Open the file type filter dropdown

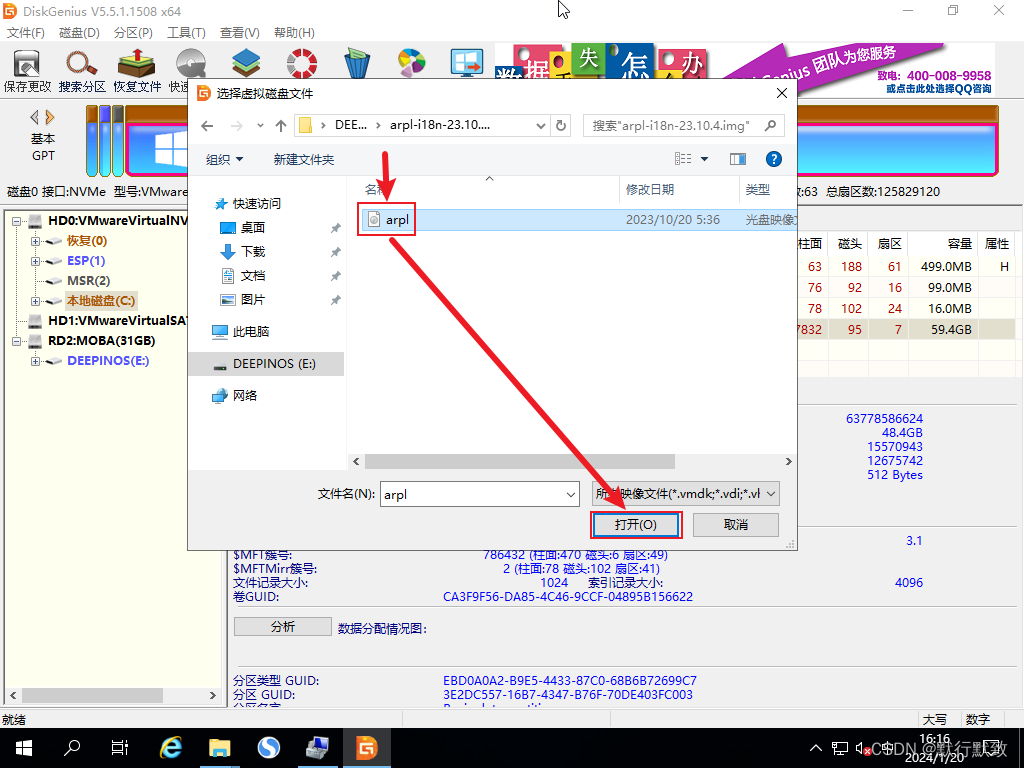click(x=771, y=494)
